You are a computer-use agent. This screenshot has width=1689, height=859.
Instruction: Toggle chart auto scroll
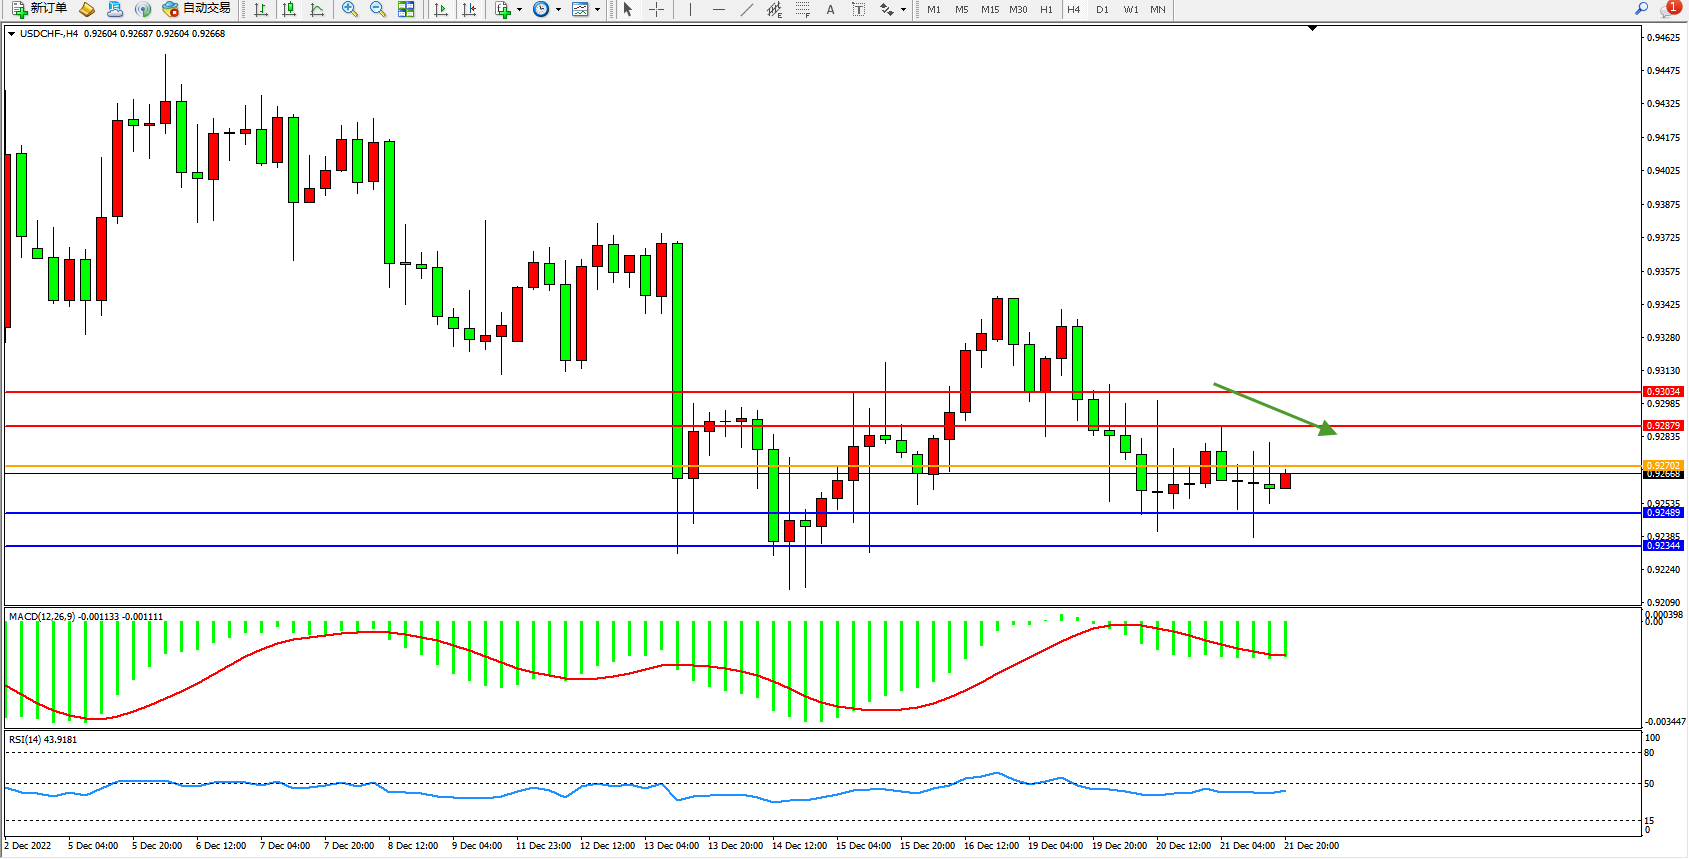point(441,9)
